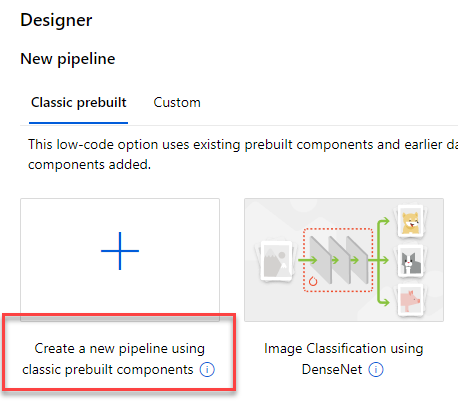This screenshot has width=458, height=404.
Task: Click the pink pig picture in thumbnail
Action: tap(410, 300)
